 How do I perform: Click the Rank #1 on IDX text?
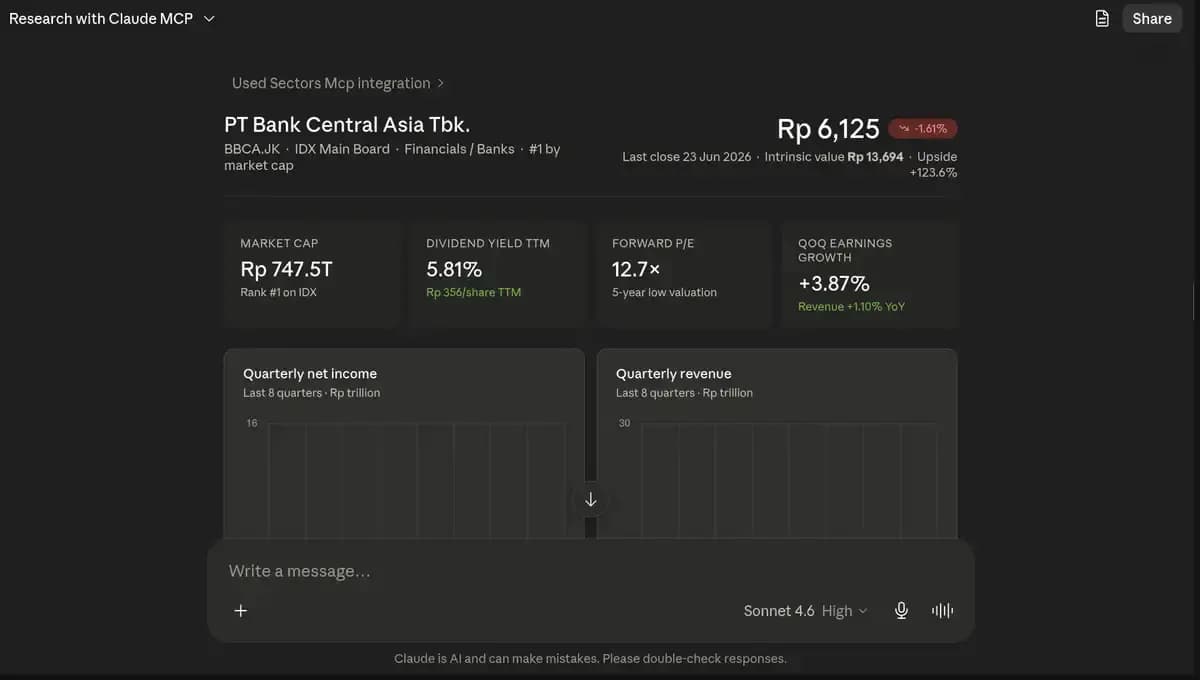pyautogui.click(x=278, y=292)
